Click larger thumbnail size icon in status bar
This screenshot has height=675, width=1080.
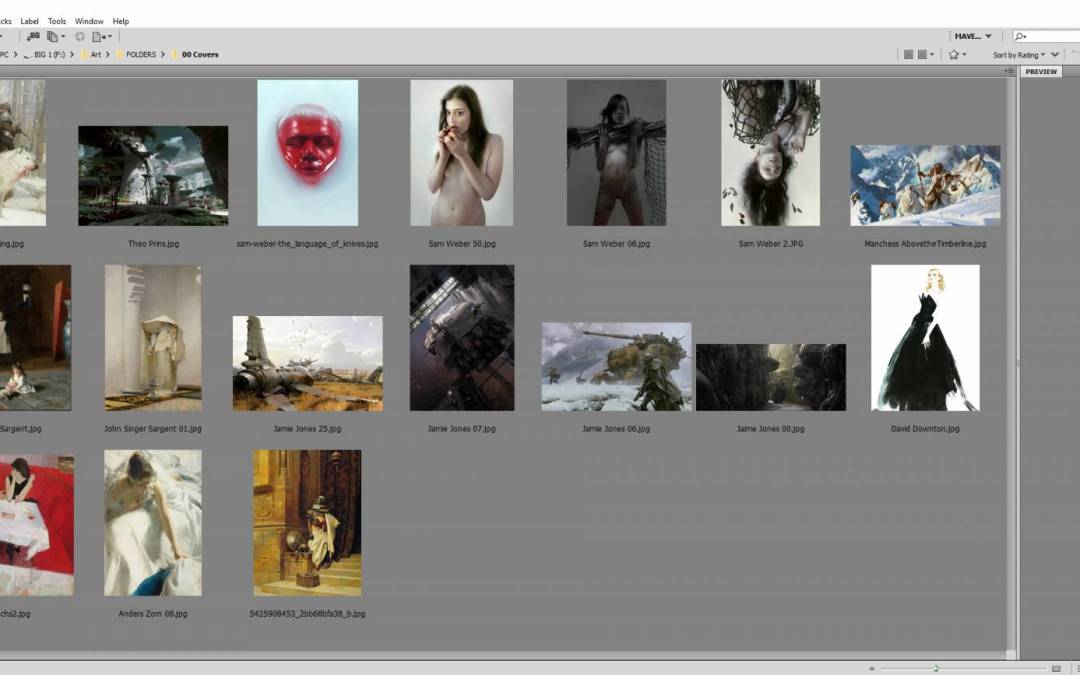click(1056, 668)
